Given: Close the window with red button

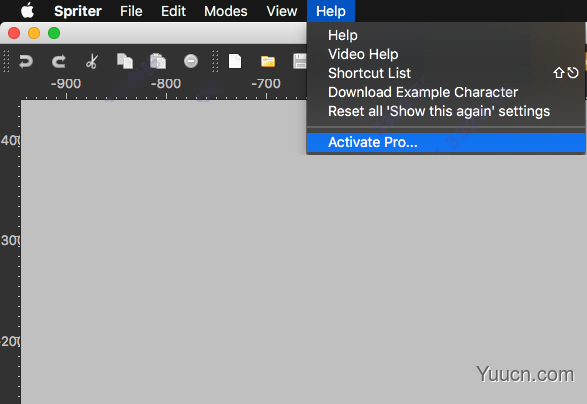Looking at the screenshot, I should pos(14,33).
